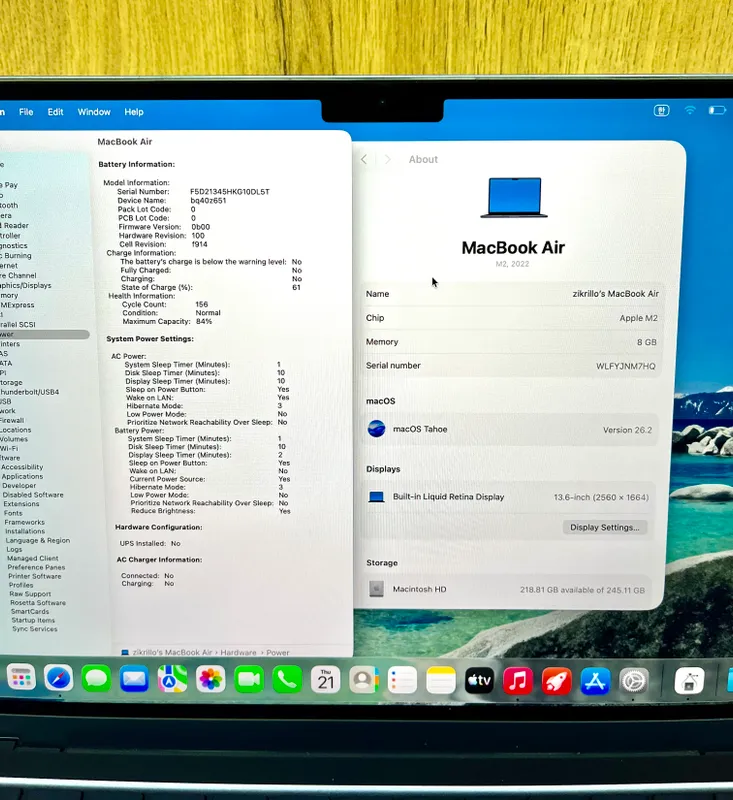The height and width of the screenshot is (800, 733).
Task: Select Managed Client in the sidebar
Action: (x=33, y=558)
